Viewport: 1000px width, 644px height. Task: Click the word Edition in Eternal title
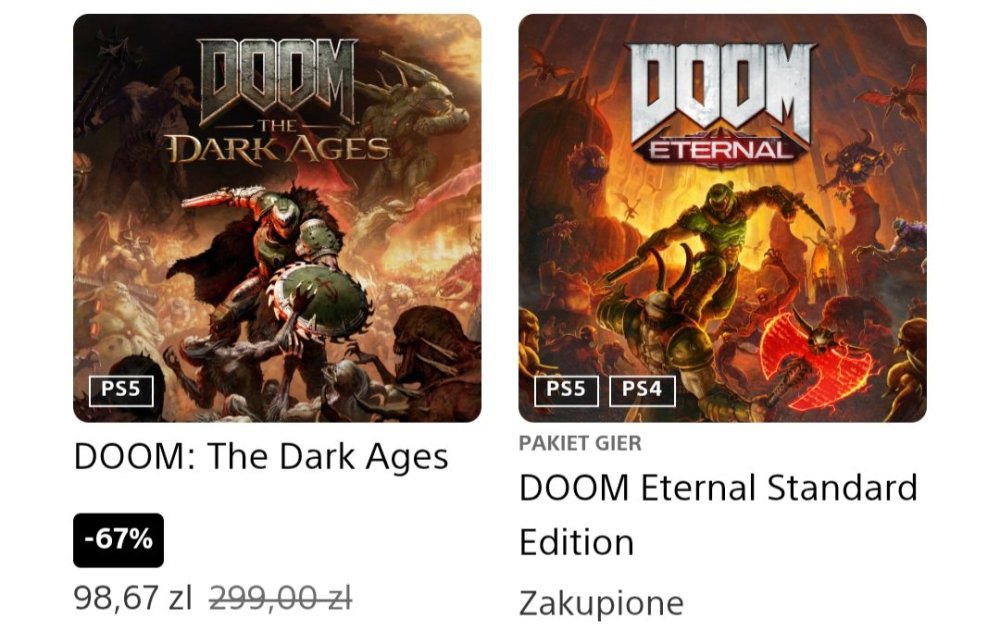click(x=576, y=542)
